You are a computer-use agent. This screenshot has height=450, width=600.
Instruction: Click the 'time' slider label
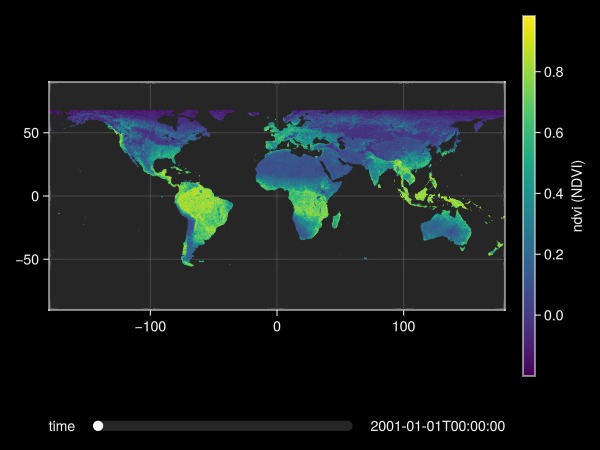point(62,426)
